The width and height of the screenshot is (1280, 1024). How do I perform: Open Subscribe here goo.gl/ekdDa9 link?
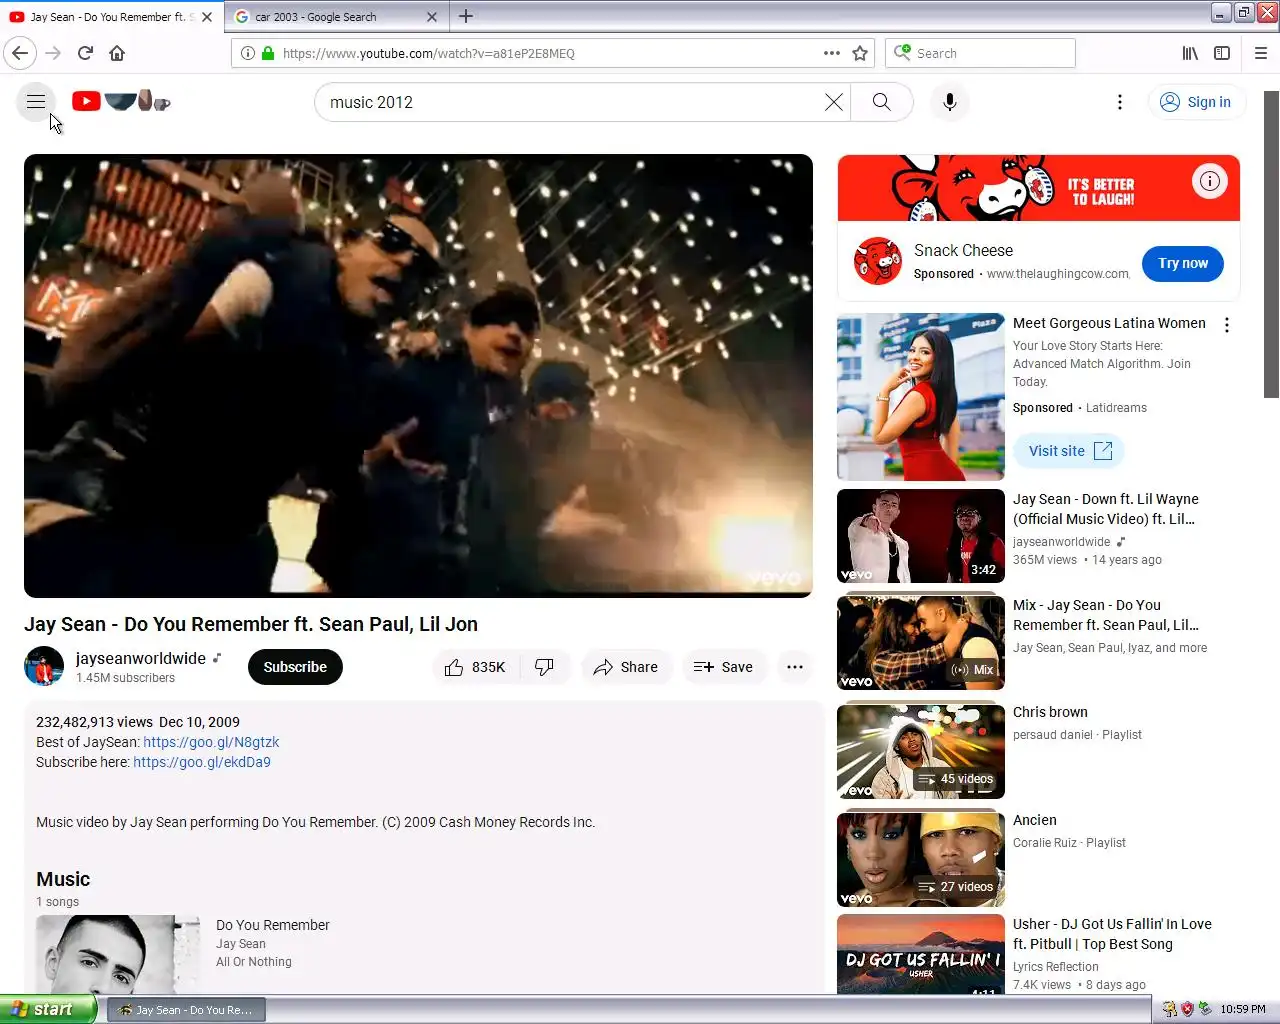(202, 762)
